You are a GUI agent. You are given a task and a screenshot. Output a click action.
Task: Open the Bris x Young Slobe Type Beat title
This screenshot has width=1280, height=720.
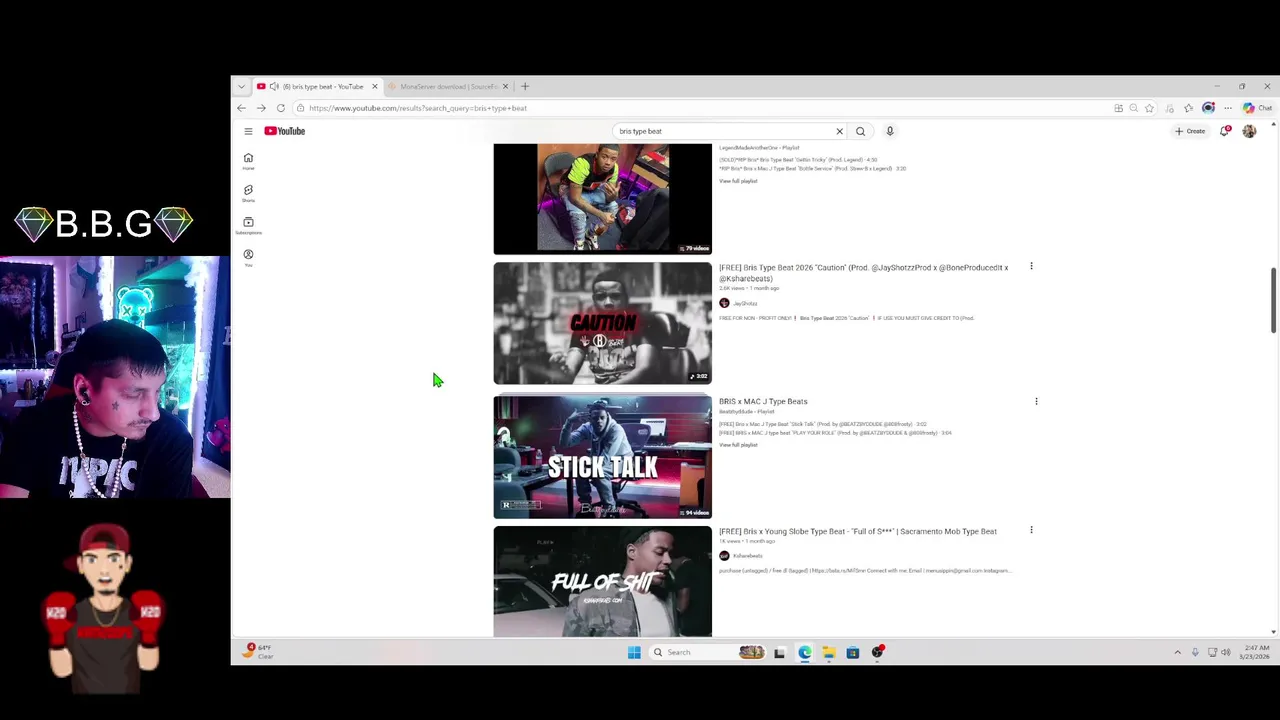click(x=858, y=531)
